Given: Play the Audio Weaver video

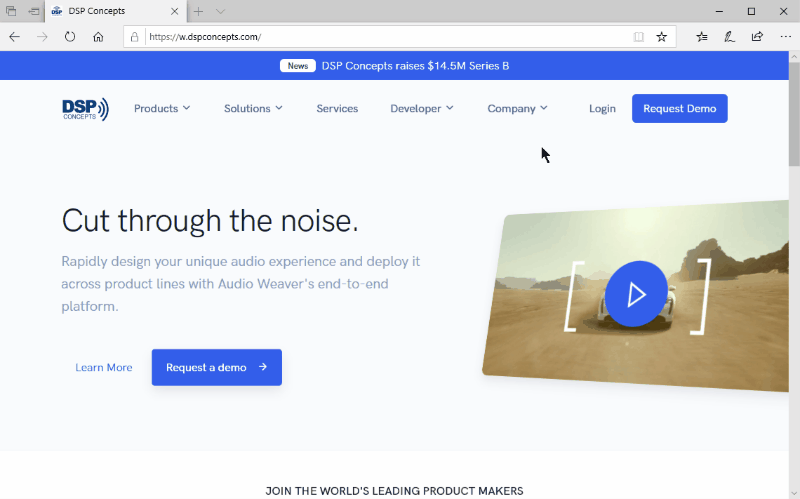Looking at the screenshot, I should (635, 294).
